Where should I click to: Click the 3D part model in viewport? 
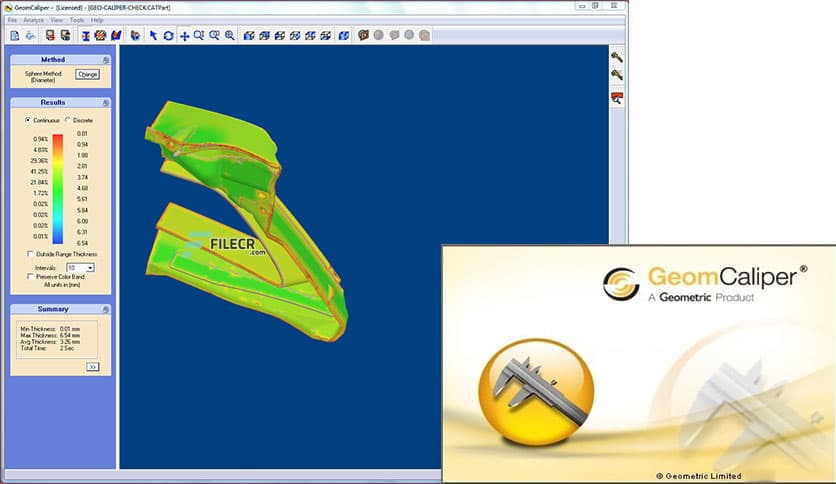245,219
